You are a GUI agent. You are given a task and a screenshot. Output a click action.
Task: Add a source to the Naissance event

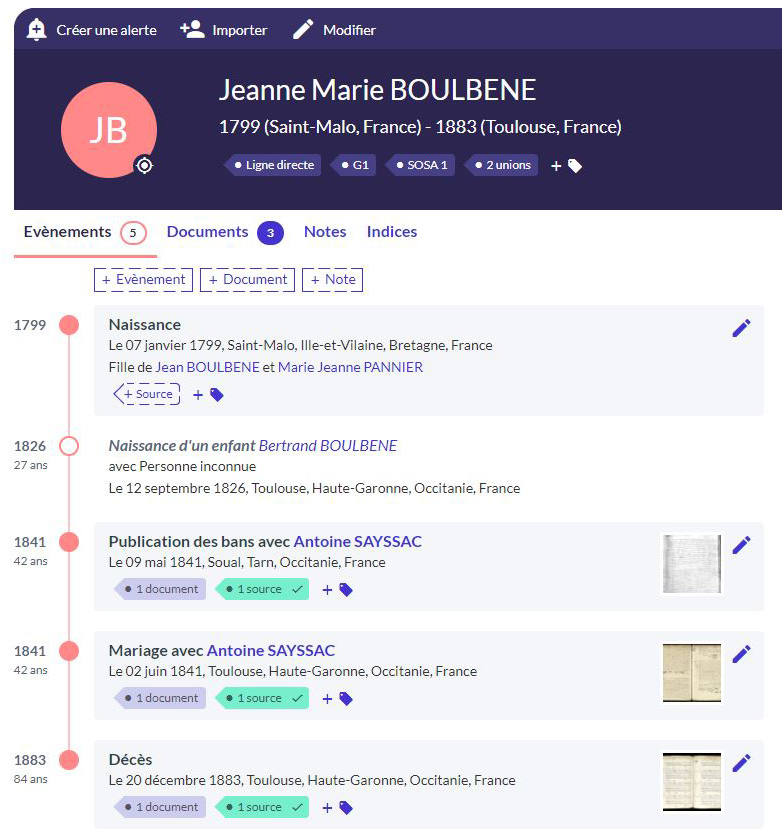[147, 395]
